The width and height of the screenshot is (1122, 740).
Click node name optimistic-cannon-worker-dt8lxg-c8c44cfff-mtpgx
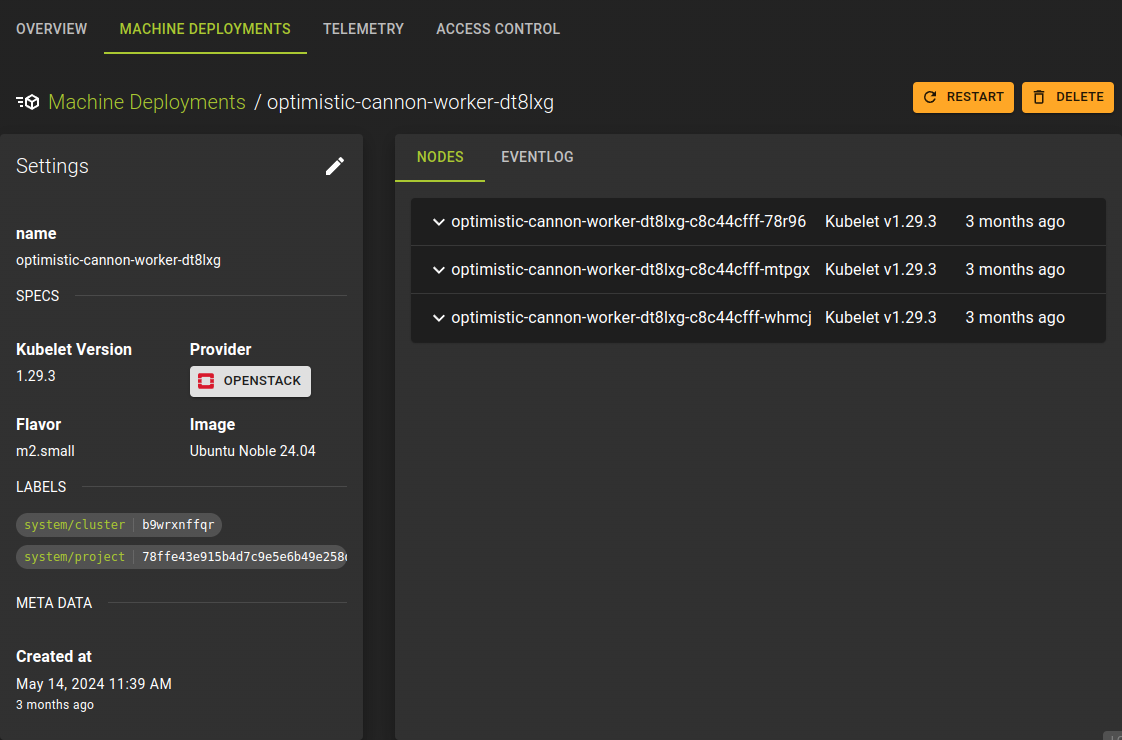[630, 270]
